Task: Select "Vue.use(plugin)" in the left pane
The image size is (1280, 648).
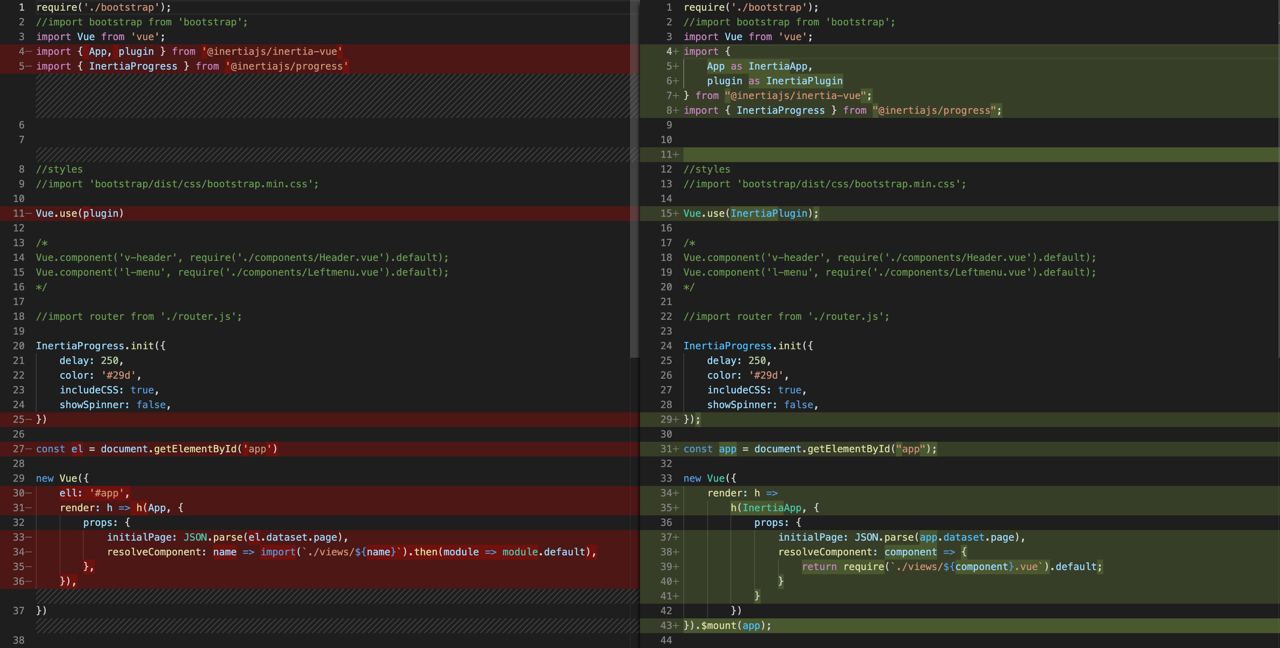Action: pyautogui.click(x=80, y=213)
